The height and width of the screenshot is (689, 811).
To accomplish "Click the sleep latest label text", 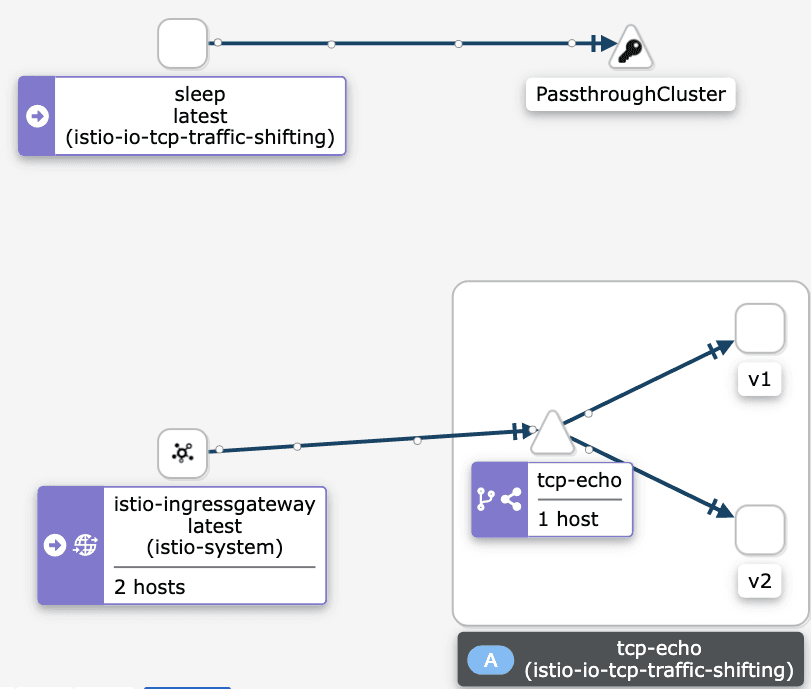I will tap(200, 116).
